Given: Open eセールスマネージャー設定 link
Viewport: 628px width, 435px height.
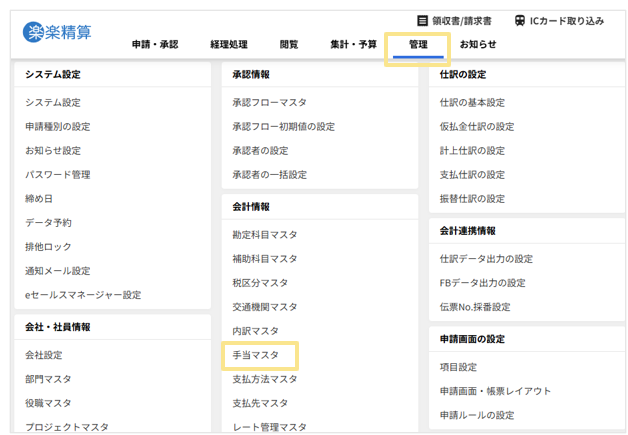Looking at the screenshot, I should (83, 295).
